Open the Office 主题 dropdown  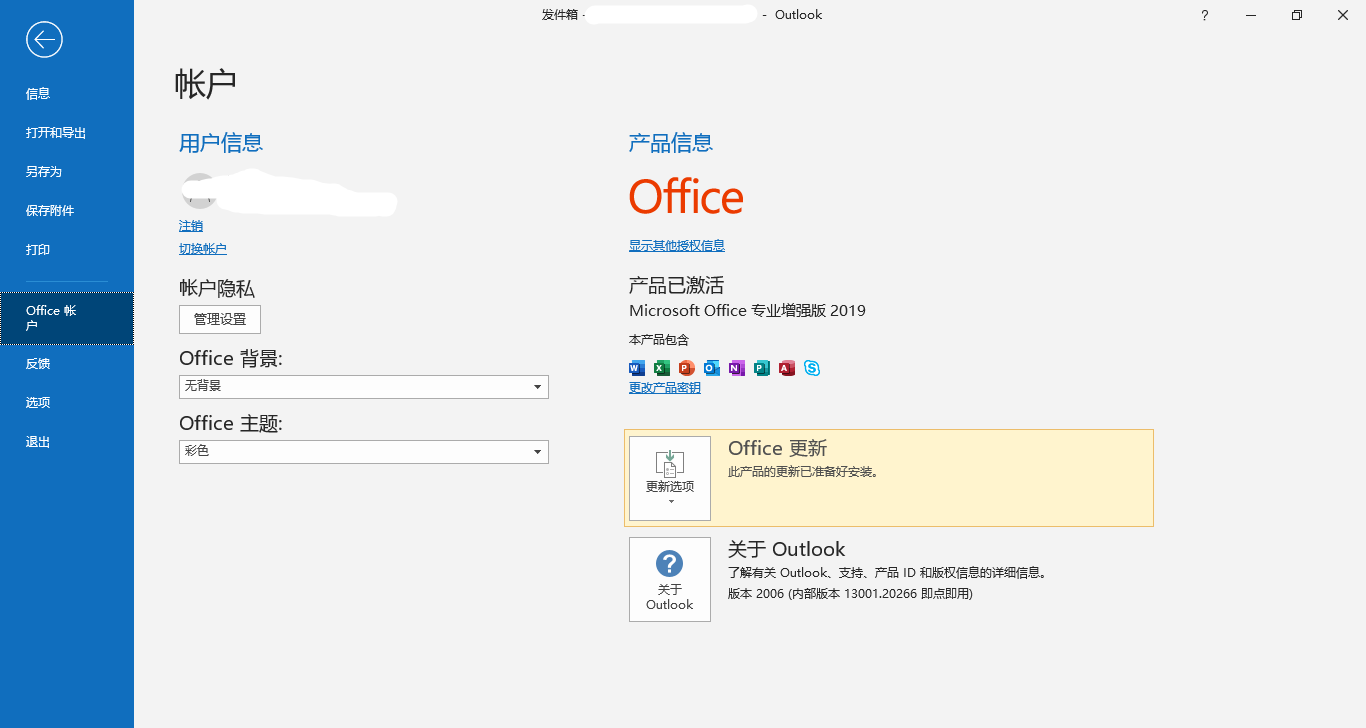364,452
